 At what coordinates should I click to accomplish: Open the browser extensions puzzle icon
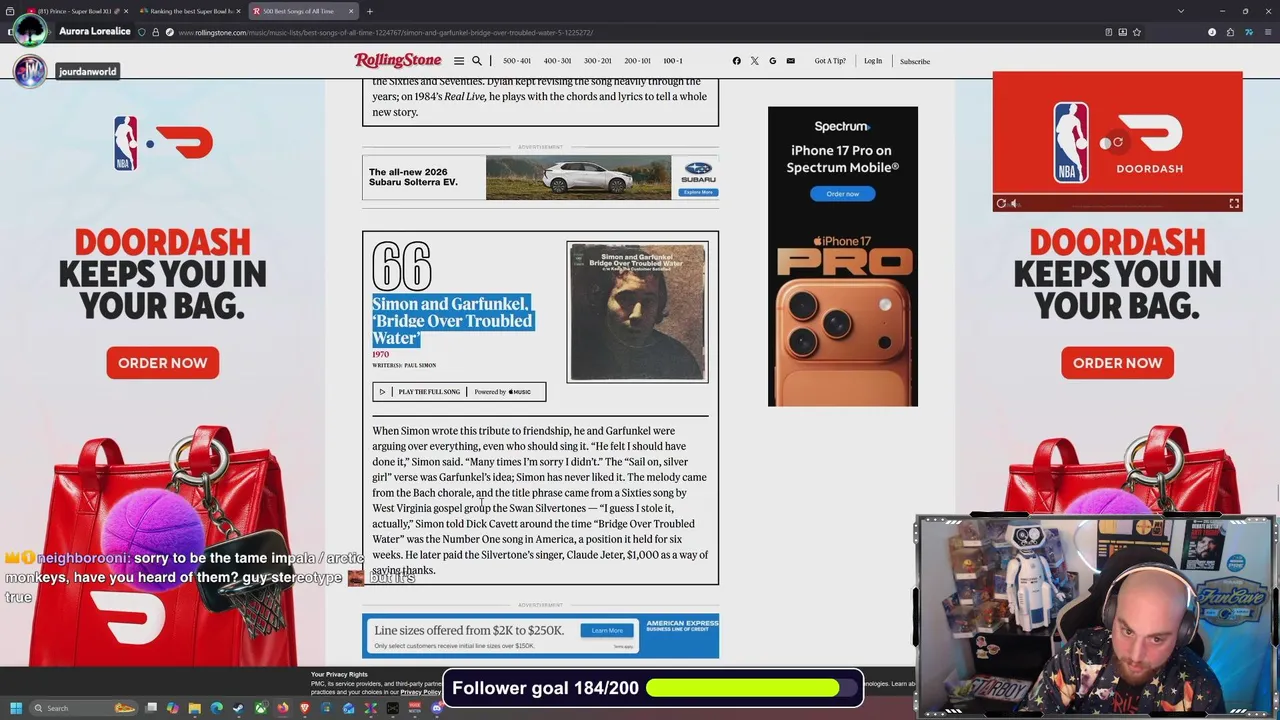[1230, 32]
